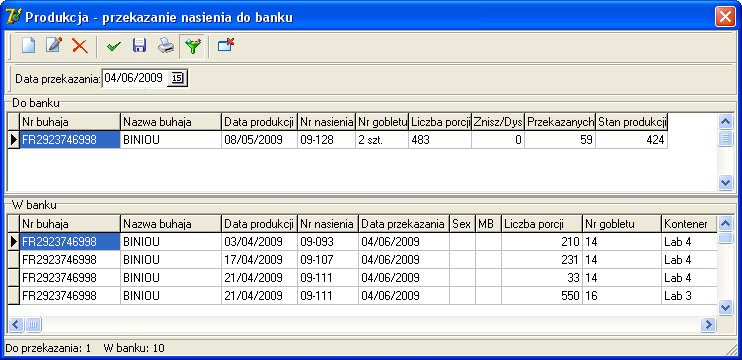
Task: Click Do banku Nazwa buhaja column header
Action: tap(171, 122)
